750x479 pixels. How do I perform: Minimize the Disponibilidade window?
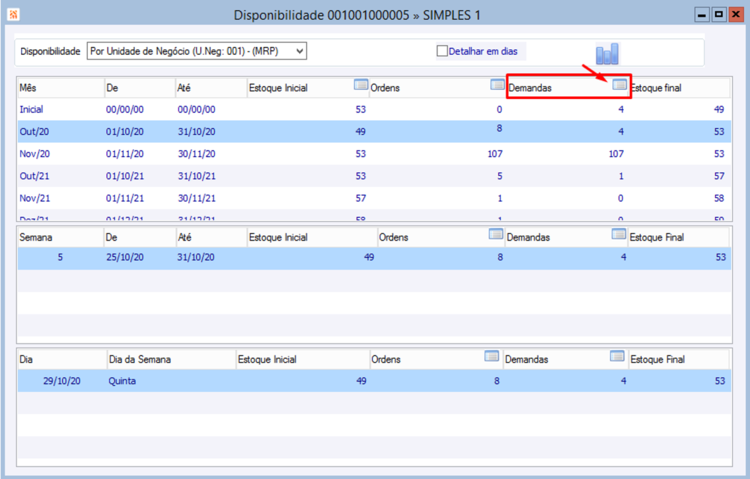click(x=702, y=15)
